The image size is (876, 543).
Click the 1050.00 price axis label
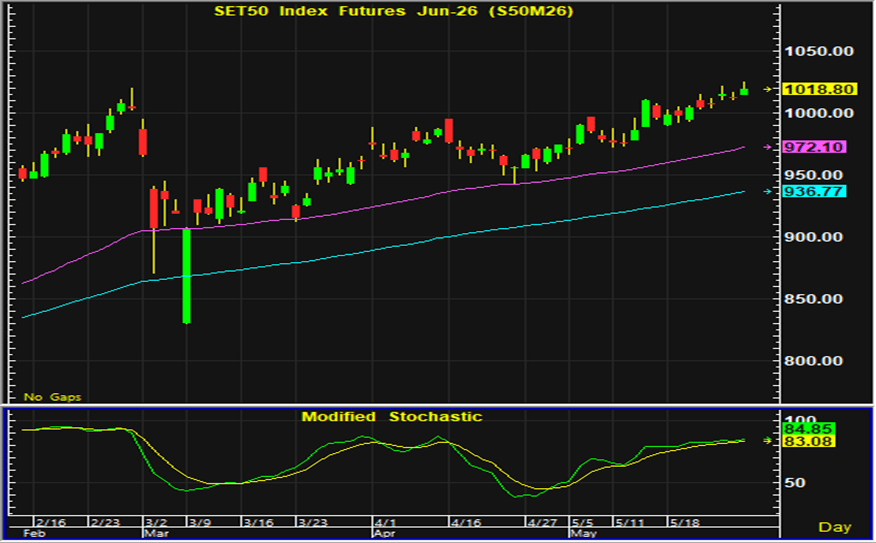click(x=819, y=51)
